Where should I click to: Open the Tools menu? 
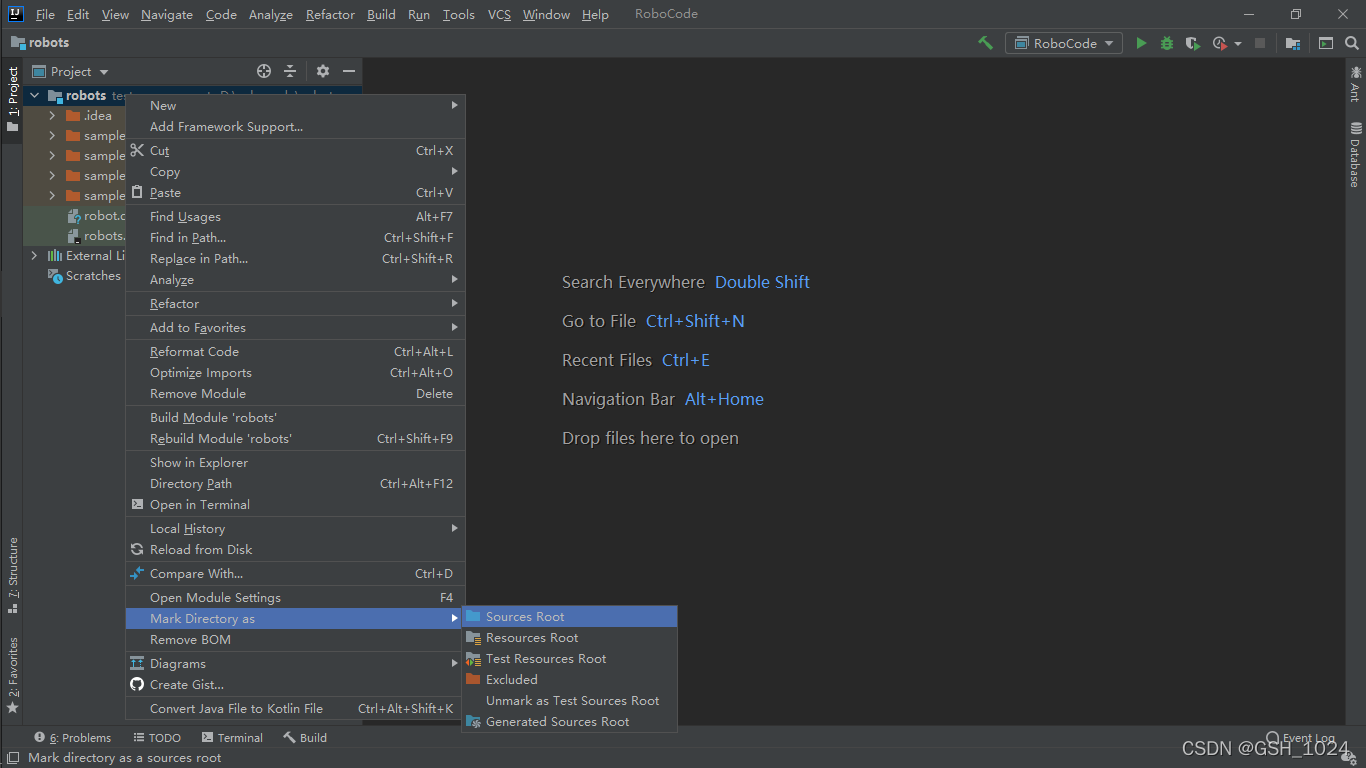tap(459, 15)
